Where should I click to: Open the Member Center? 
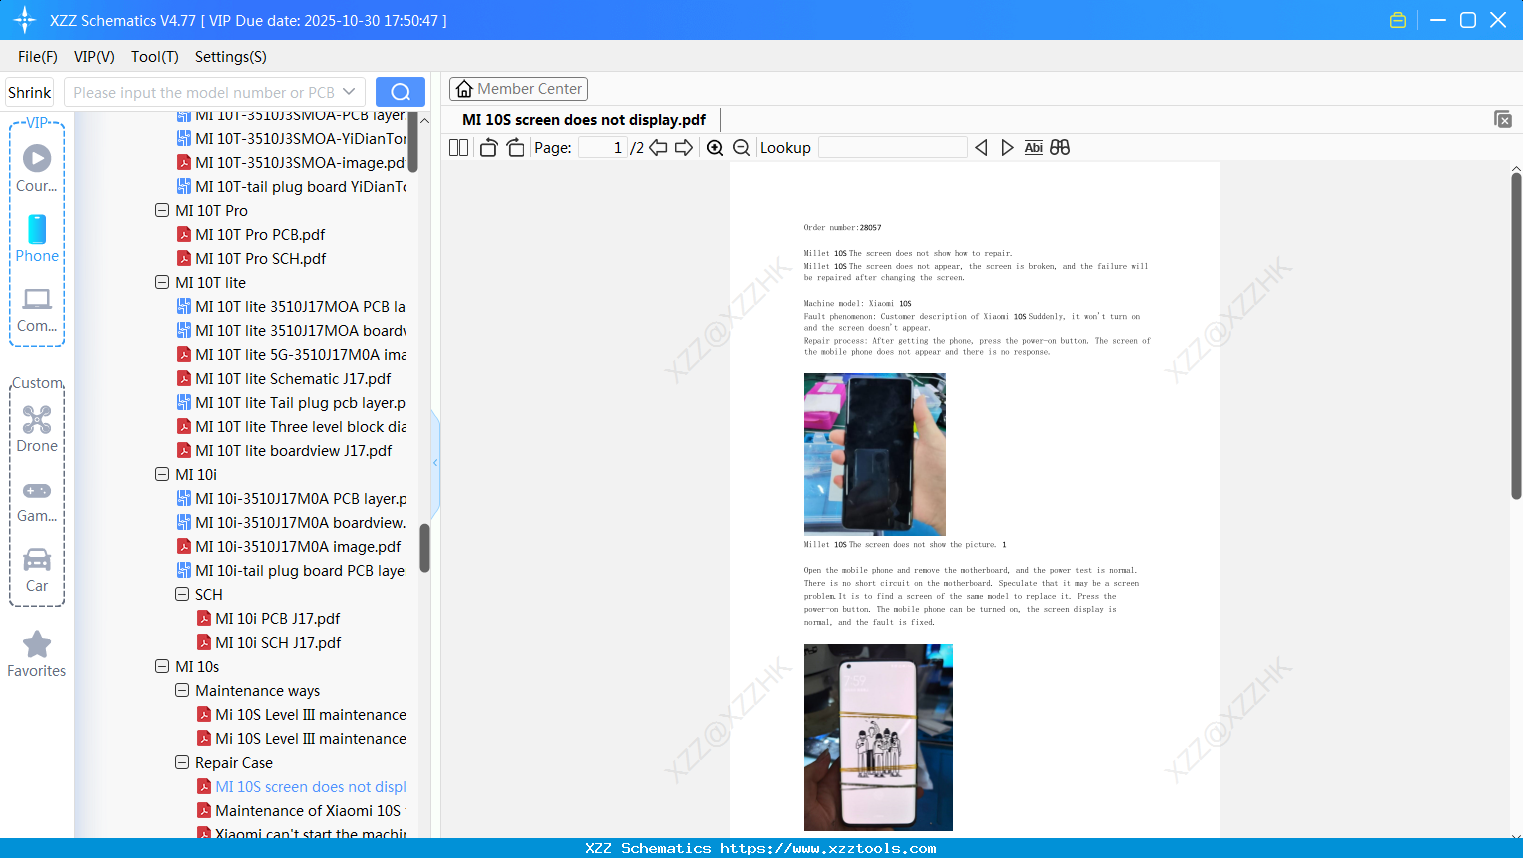click(518, 89)
